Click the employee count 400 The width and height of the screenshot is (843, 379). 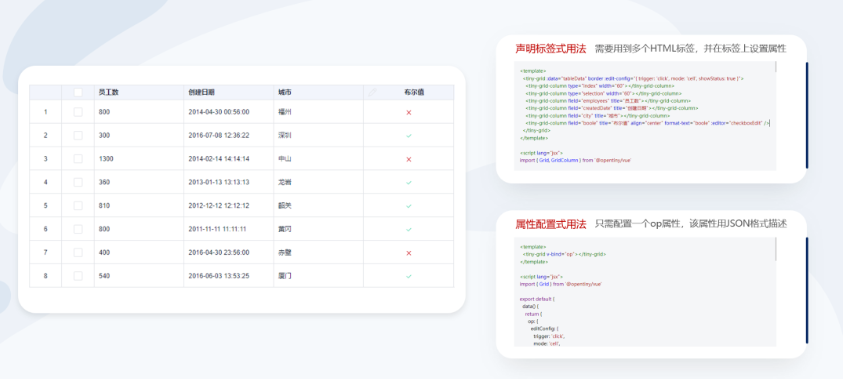click(104, 253)
